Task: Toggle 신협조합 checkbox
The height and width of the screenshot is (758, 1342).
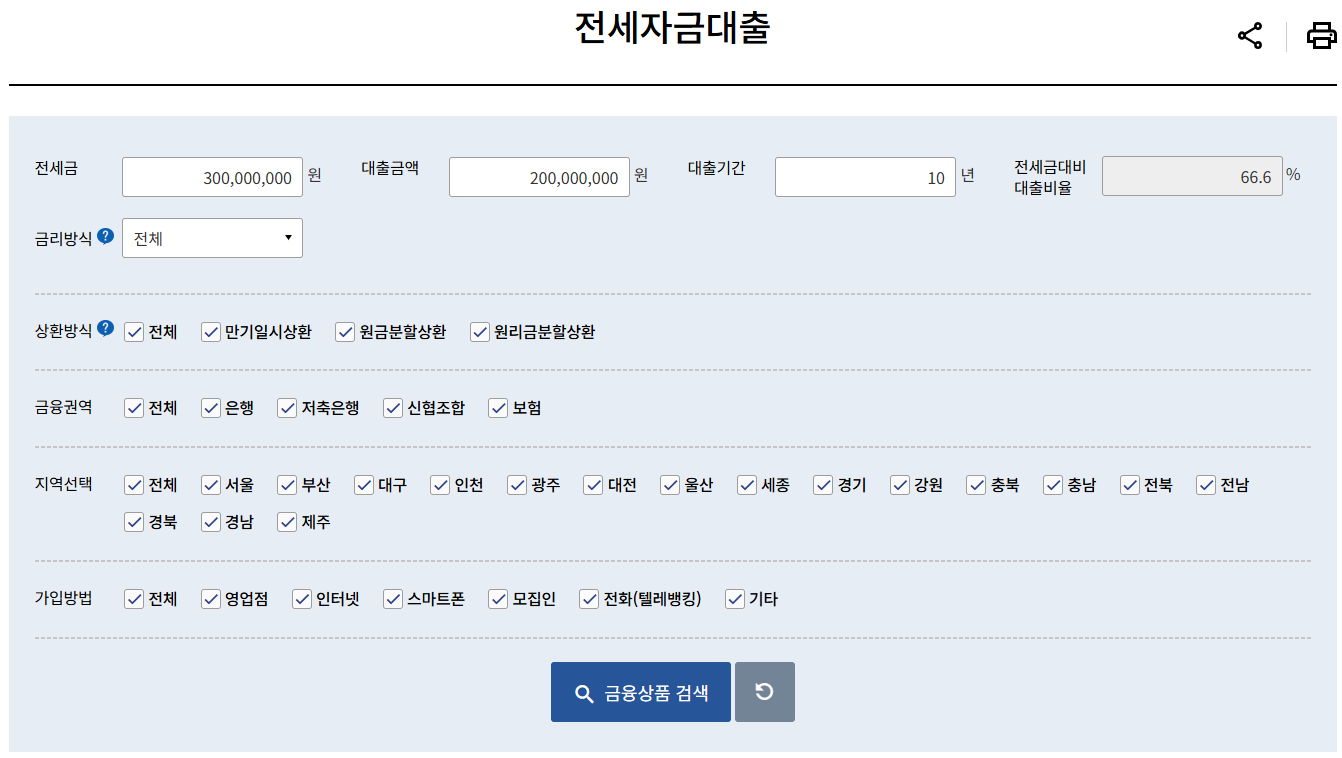Action: coord(393,408)
